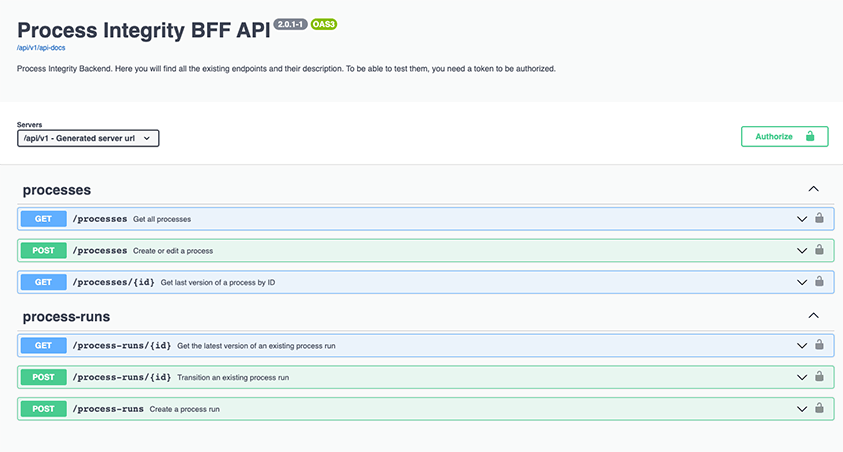Image resolution: width=843 pixels, height=452 pixels.
Task: Collapse the process-runs section with its chevron
Action: pyautogui.click(x=813, y=316)
